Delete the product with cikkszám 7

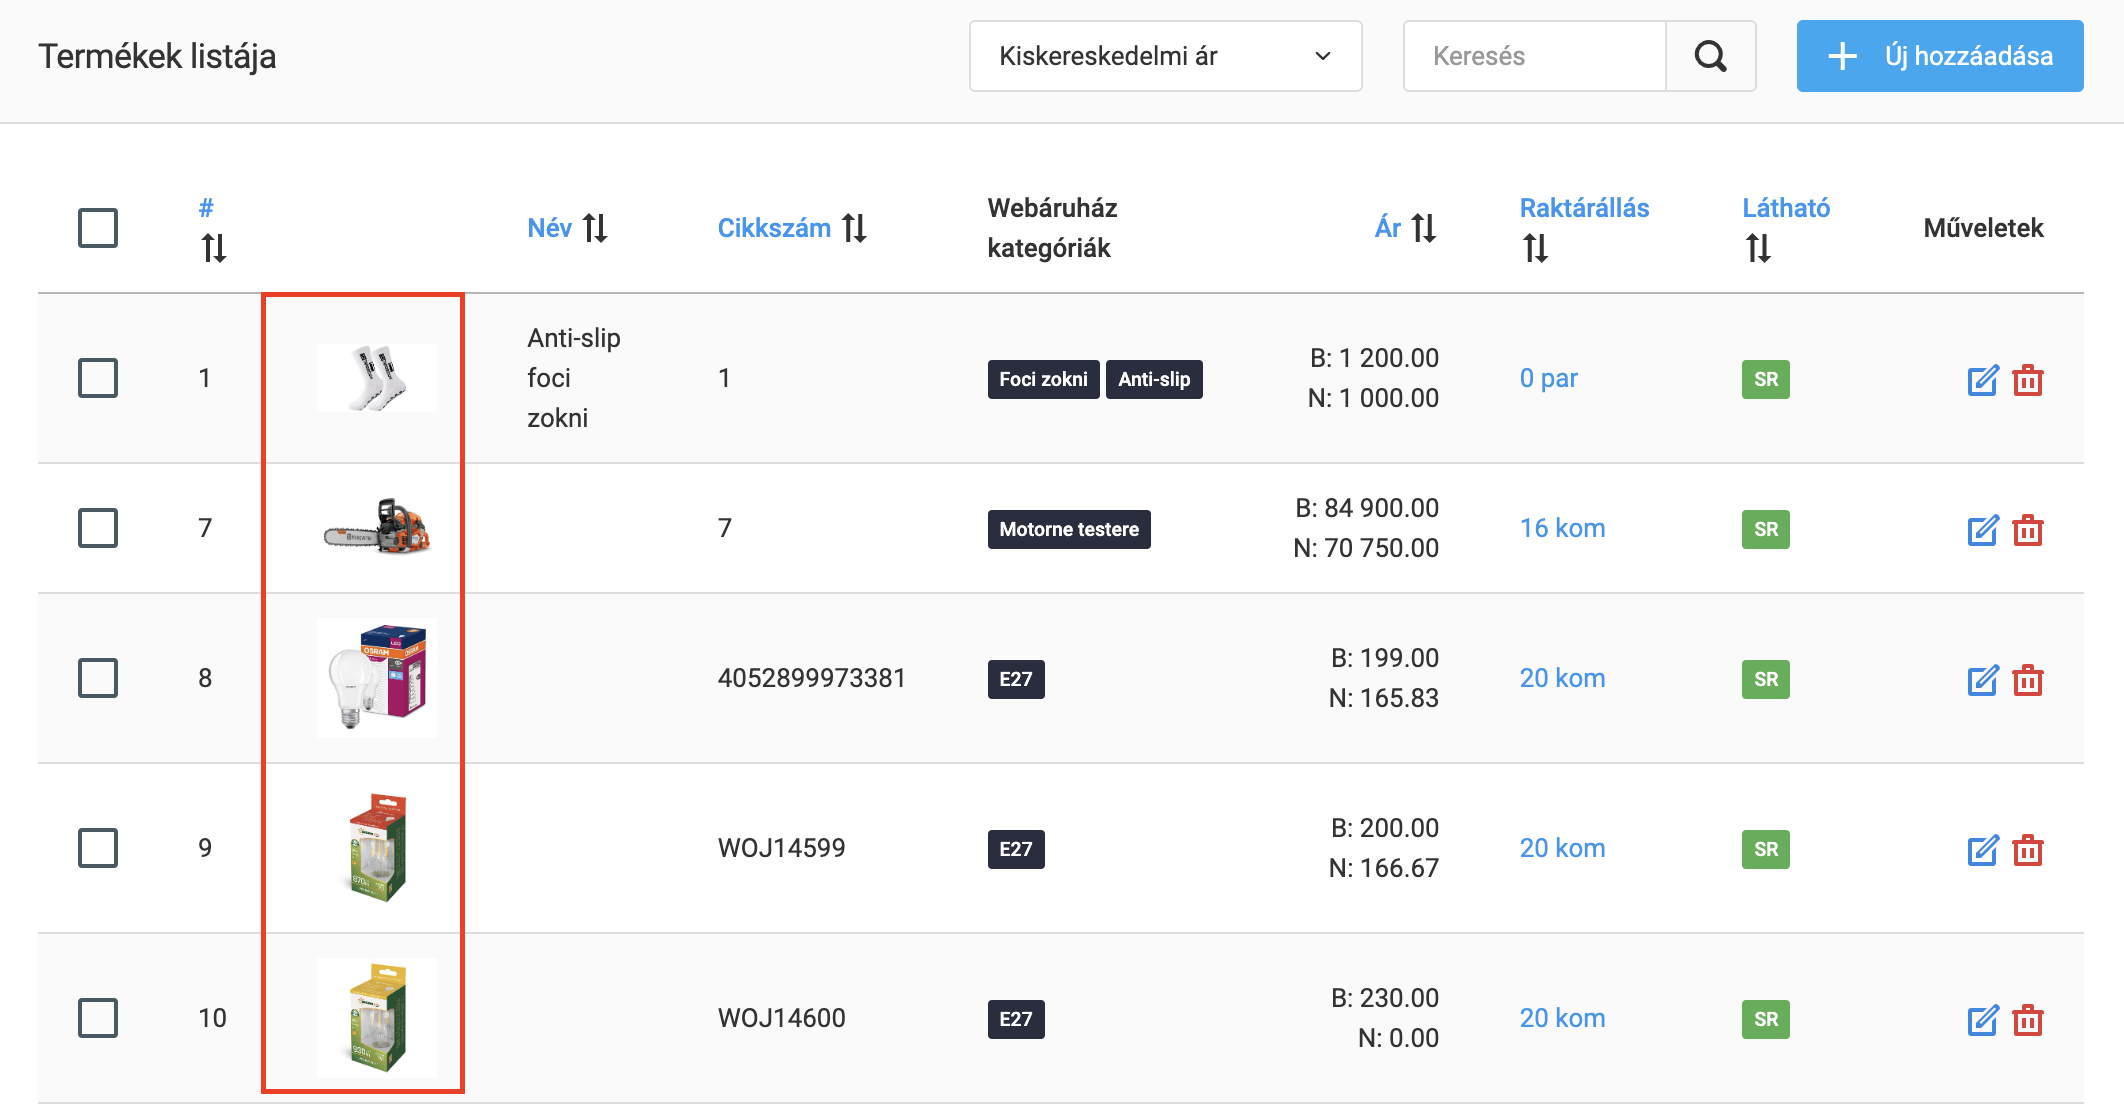pos(2028,530)
